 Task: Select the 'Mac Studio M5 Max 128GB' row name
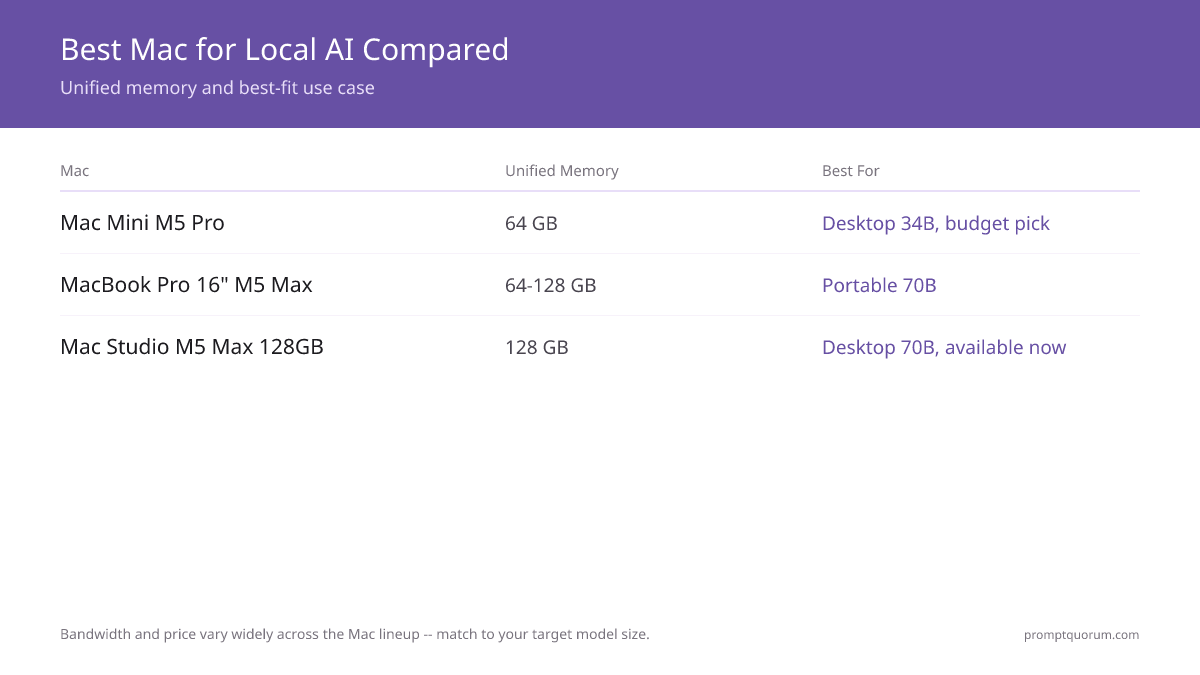(192, 347)
